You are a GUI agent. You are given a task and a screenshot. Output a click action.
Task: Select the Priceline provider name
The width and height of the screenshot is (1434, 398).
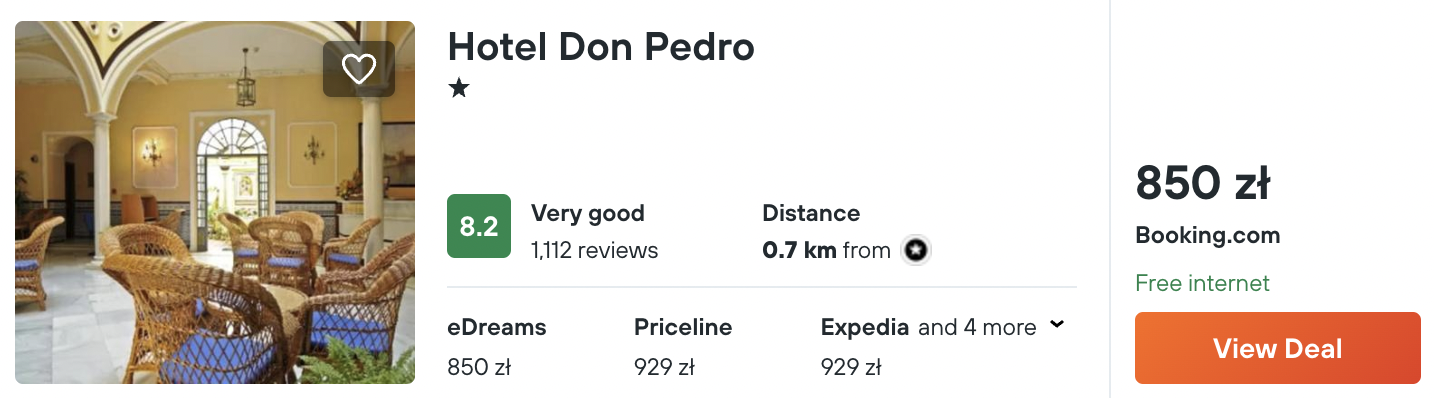(x=683, y=327)
